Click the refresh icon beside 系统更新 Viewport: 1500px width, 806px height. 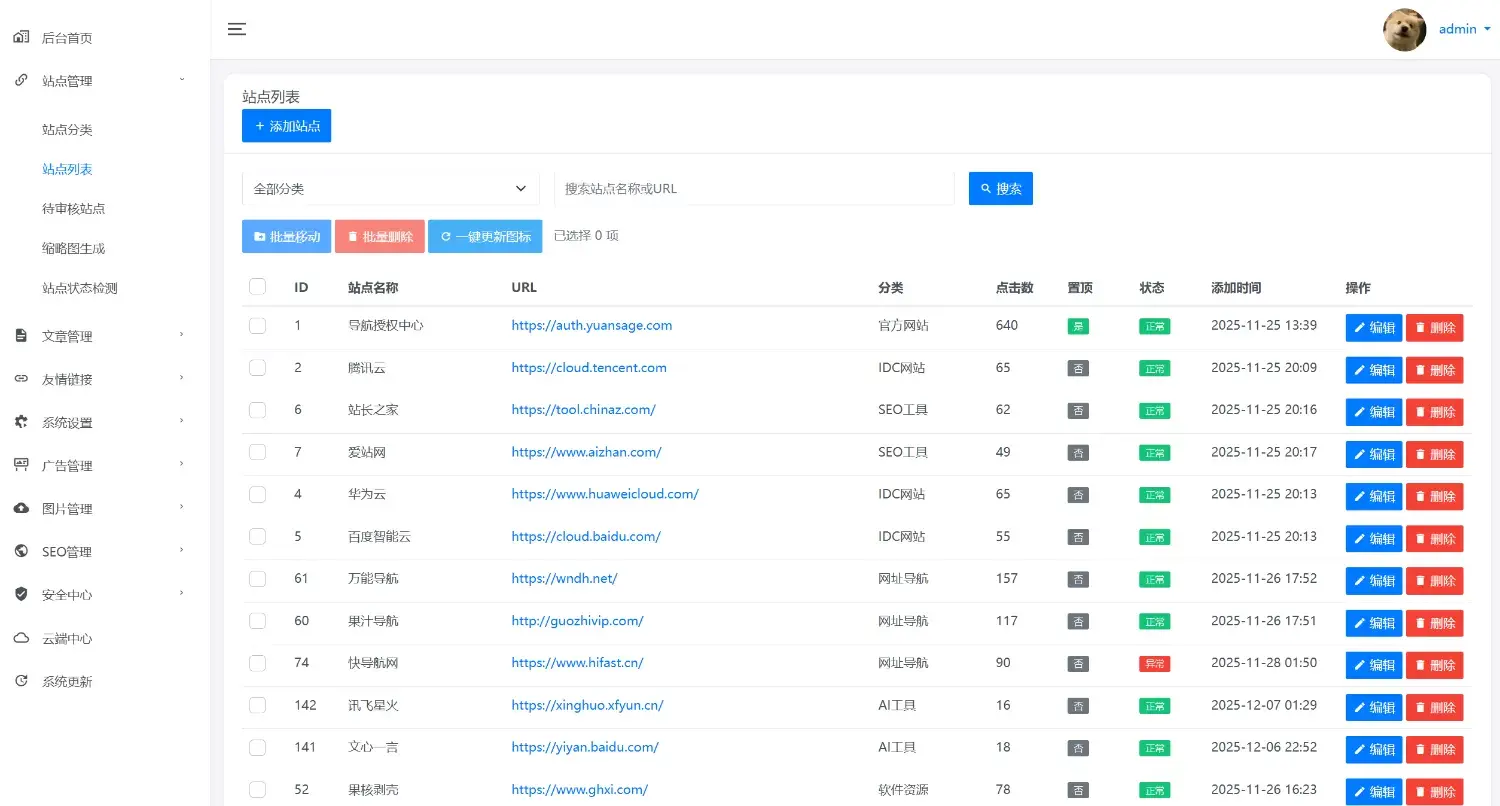click(x=21, y=681)
